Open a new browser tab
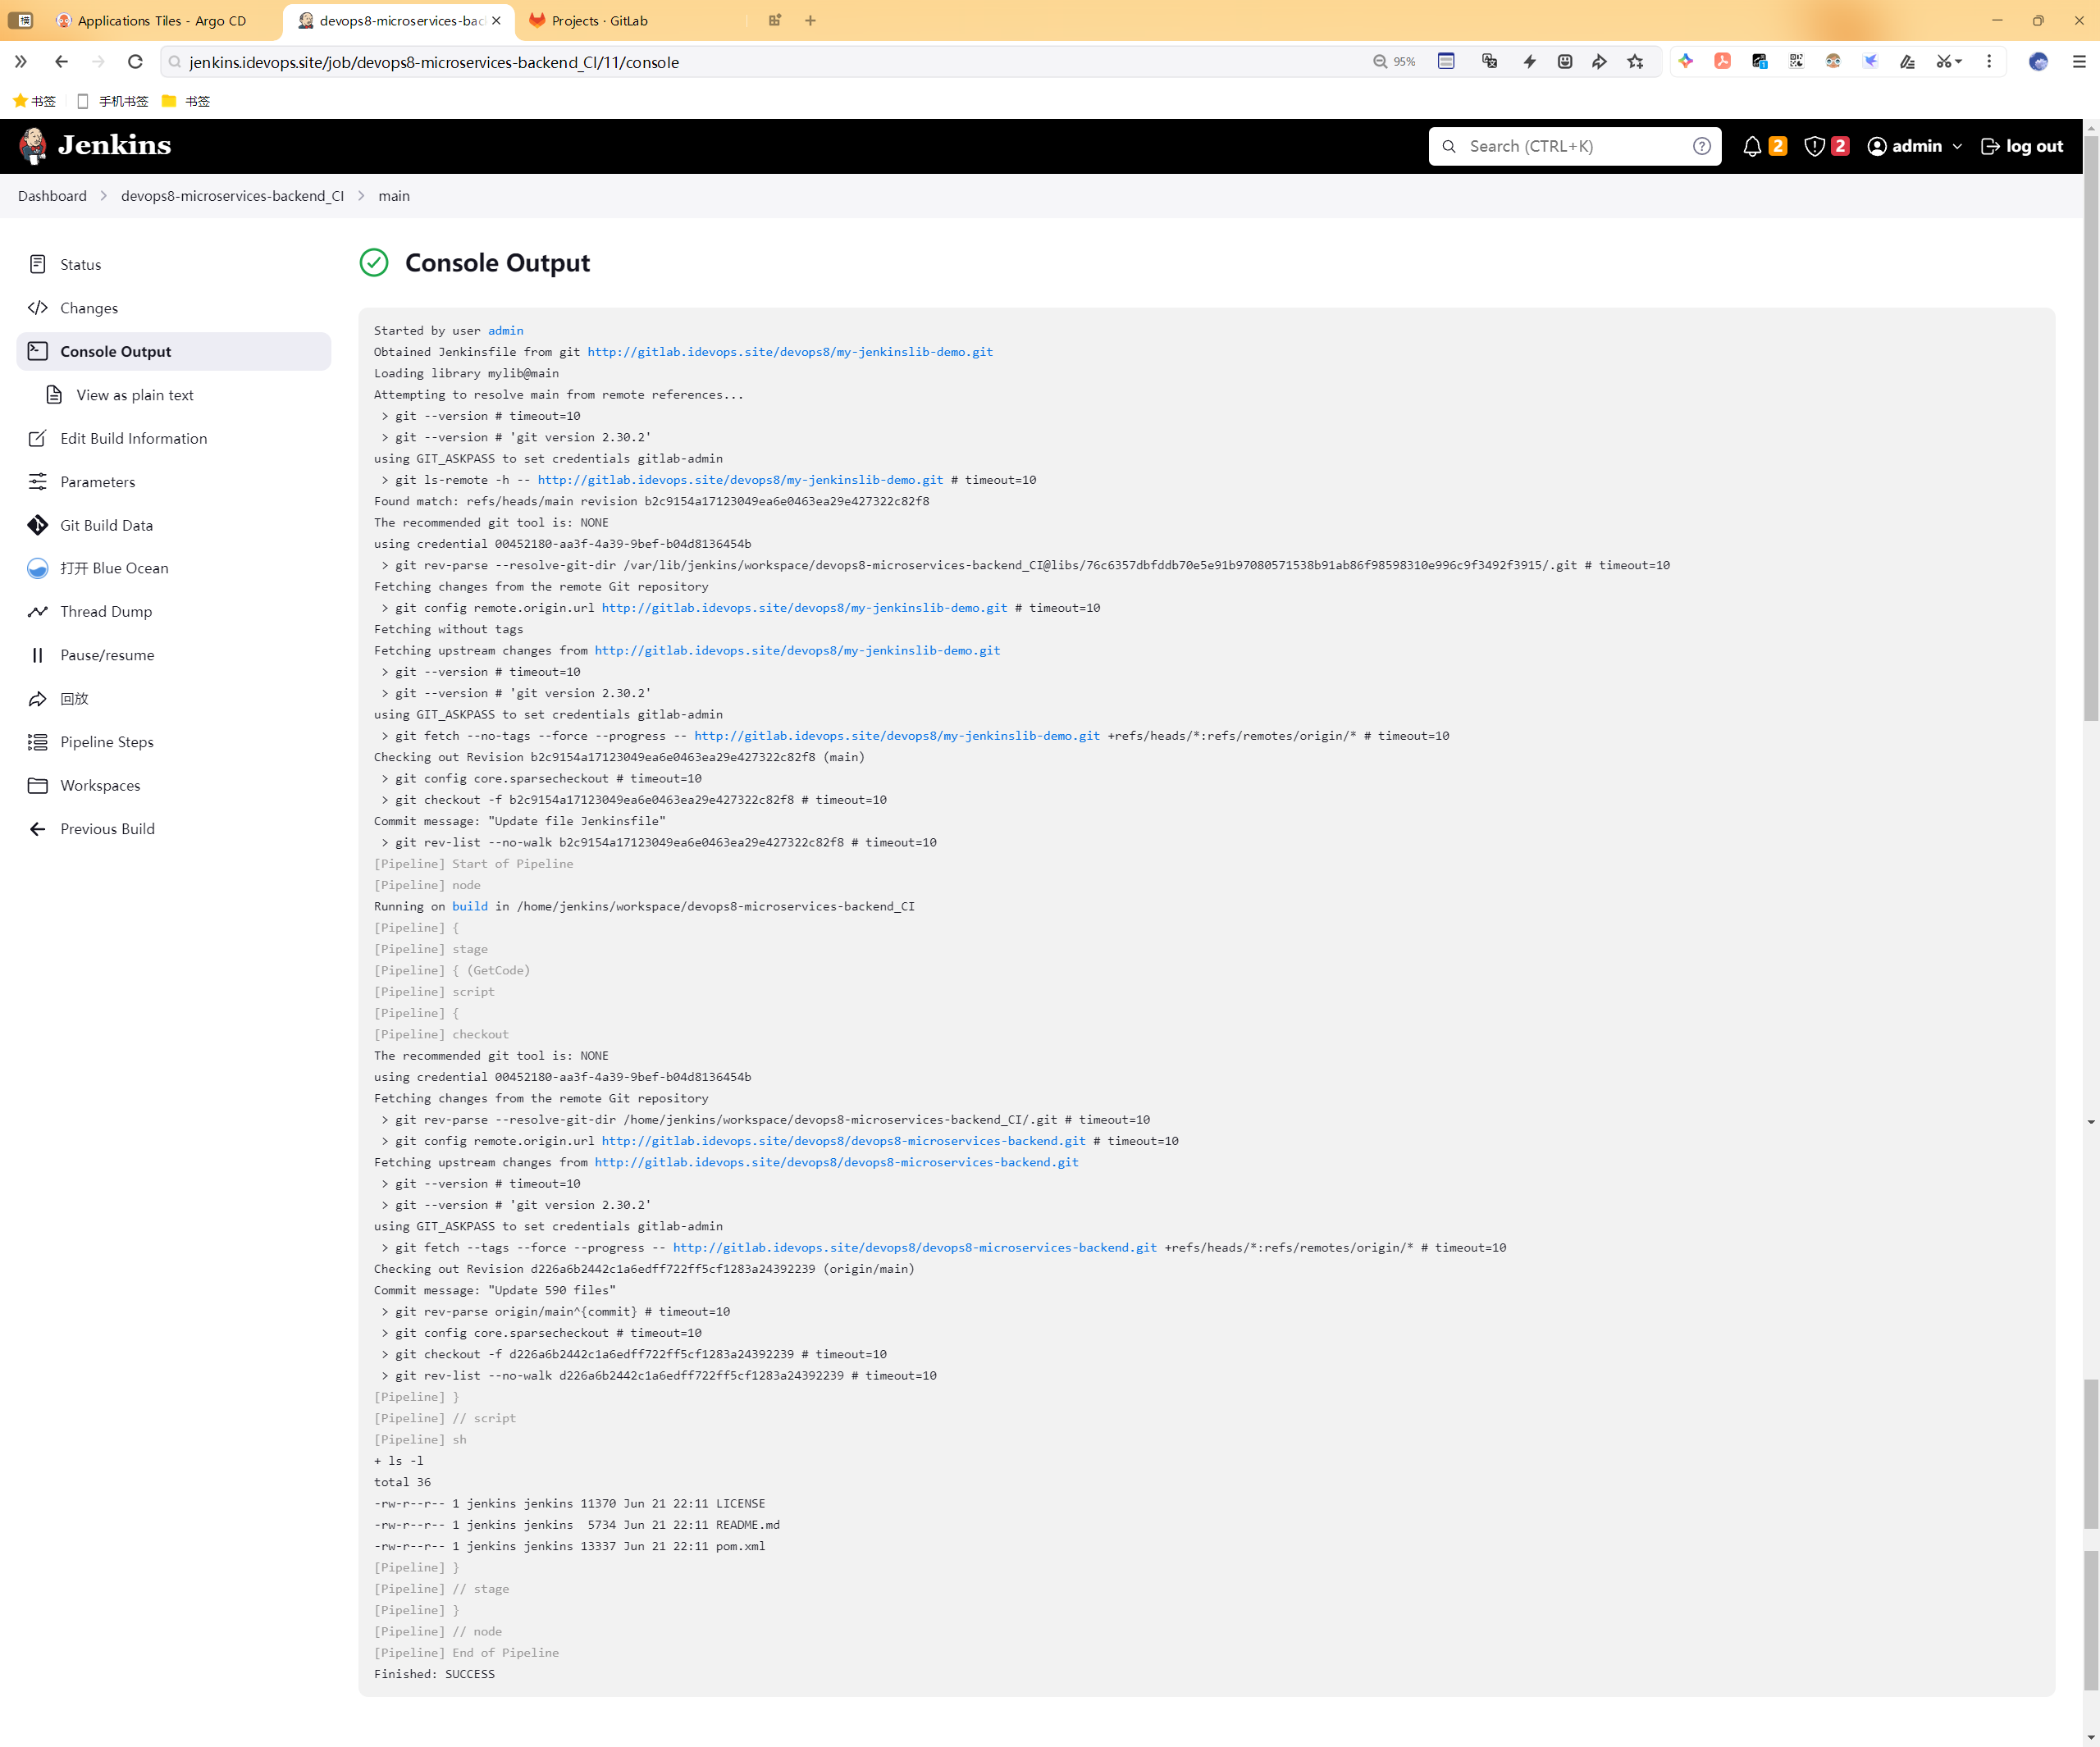 810,20
